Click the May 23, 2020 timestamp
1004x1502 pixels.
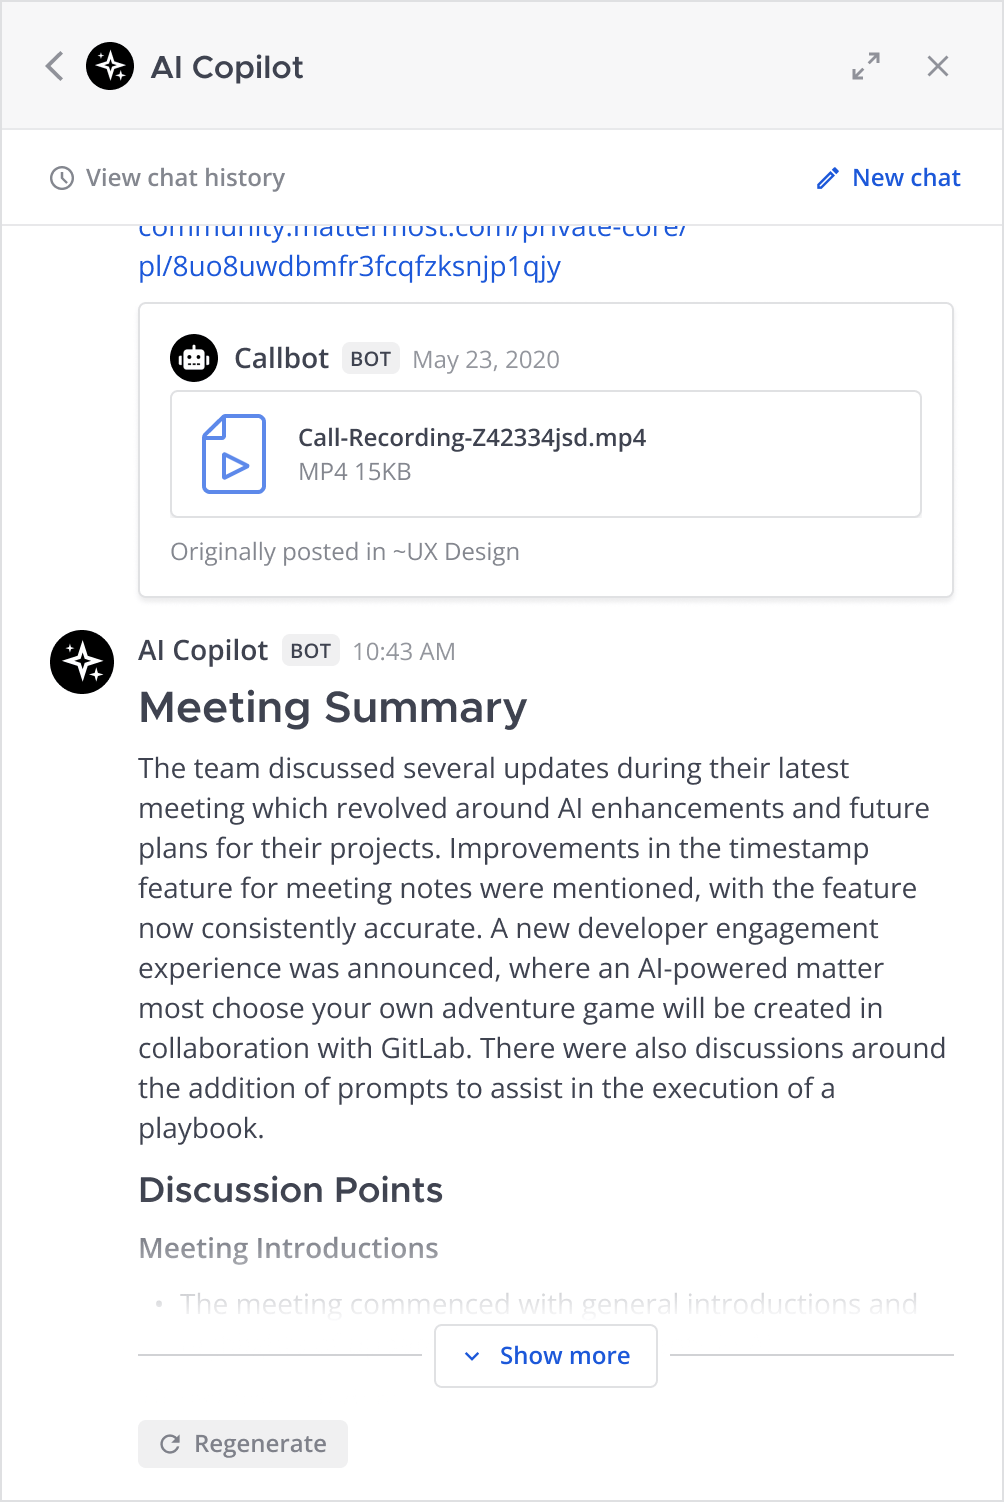[x=486, y=360]
